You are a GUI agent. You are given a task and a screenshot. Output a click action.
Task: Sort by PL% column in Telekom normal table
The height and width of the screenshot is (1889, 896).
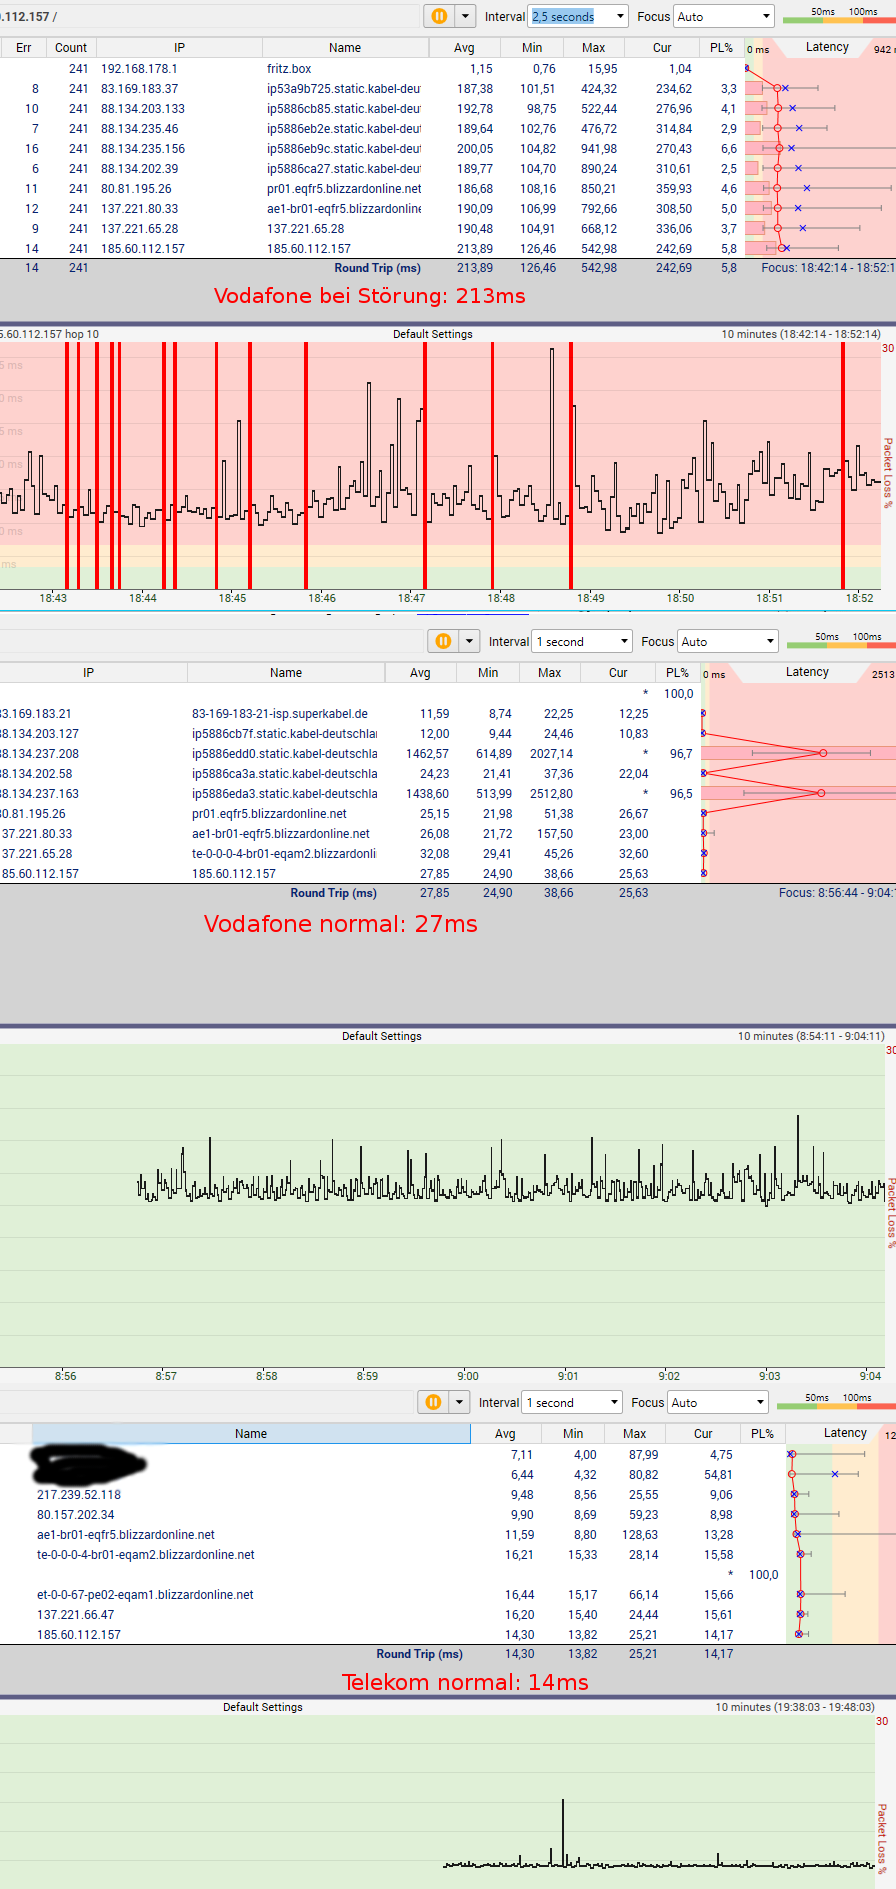(762, 1434)
